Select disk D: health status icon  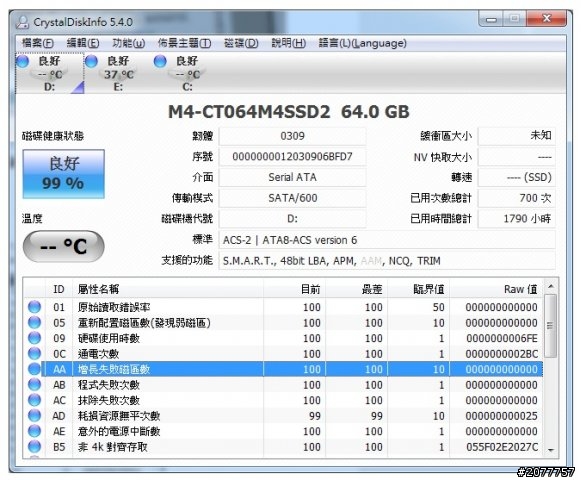pos(23,61)
